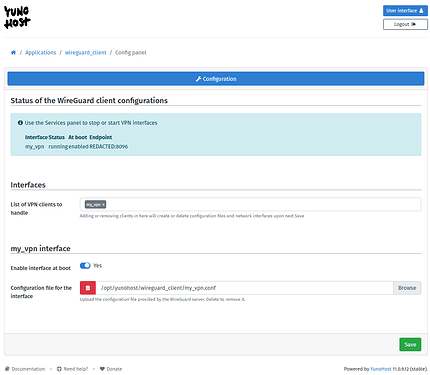This screenshot has width=430, height=375.
Task: Click the heart icon next to Donate
Action: [x=102, y=369]
